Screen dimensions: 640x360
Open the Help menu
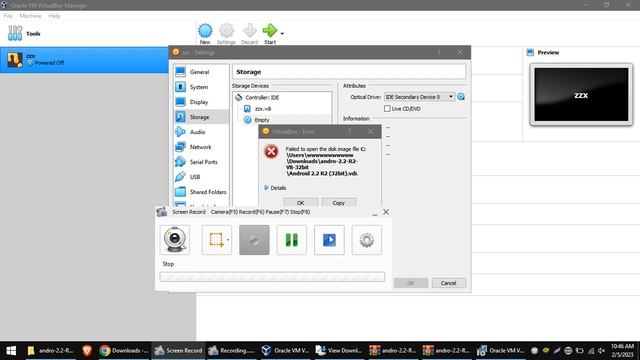click(x=54, y=16)
